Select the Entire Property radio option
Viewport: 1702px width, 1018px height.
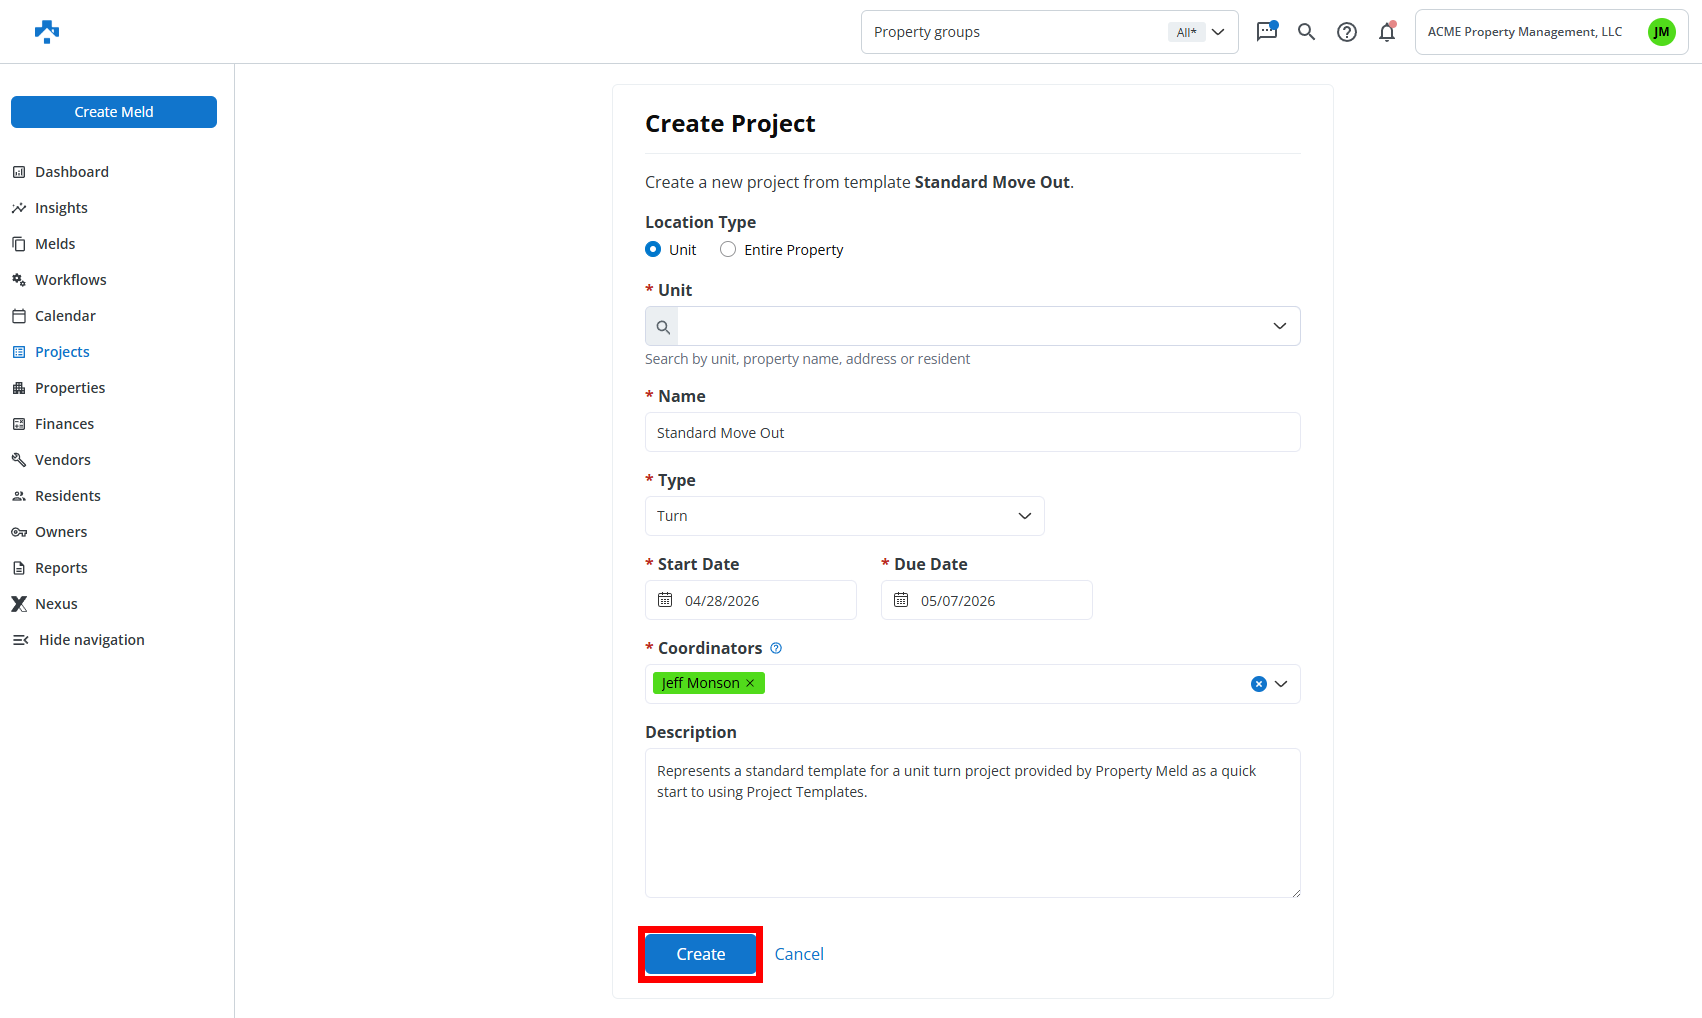pyautogui.click(x=728, y=249)
